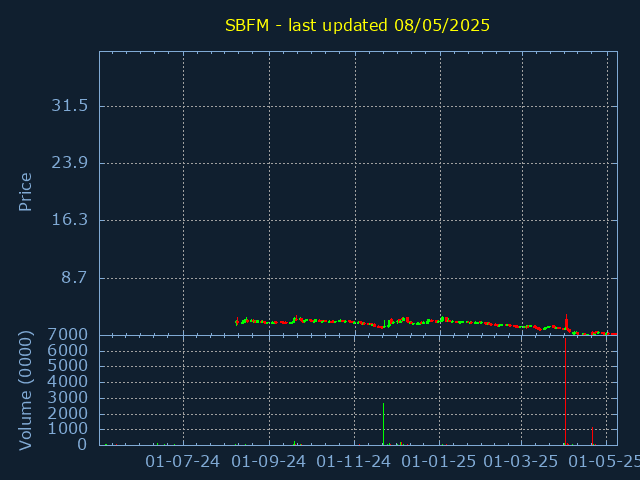Click the red price spike candle near April 2025
This screenshot has width=640, height=480.
[566, 322]
